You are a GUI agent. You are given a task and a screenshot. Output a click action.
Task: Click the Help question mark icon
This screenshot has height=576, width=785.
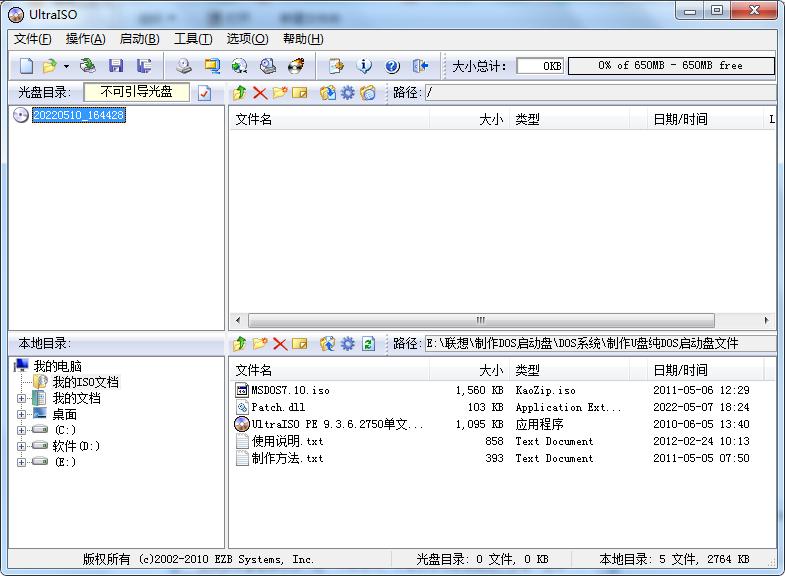pyautogui.click(x=392, y=66)
